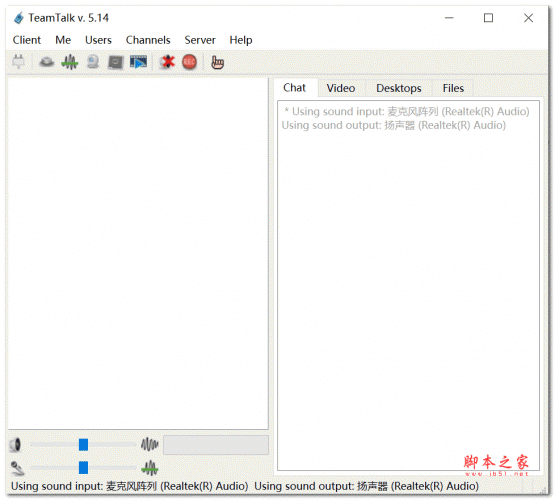Click the window resize grip at bottom-right corner

542,489
